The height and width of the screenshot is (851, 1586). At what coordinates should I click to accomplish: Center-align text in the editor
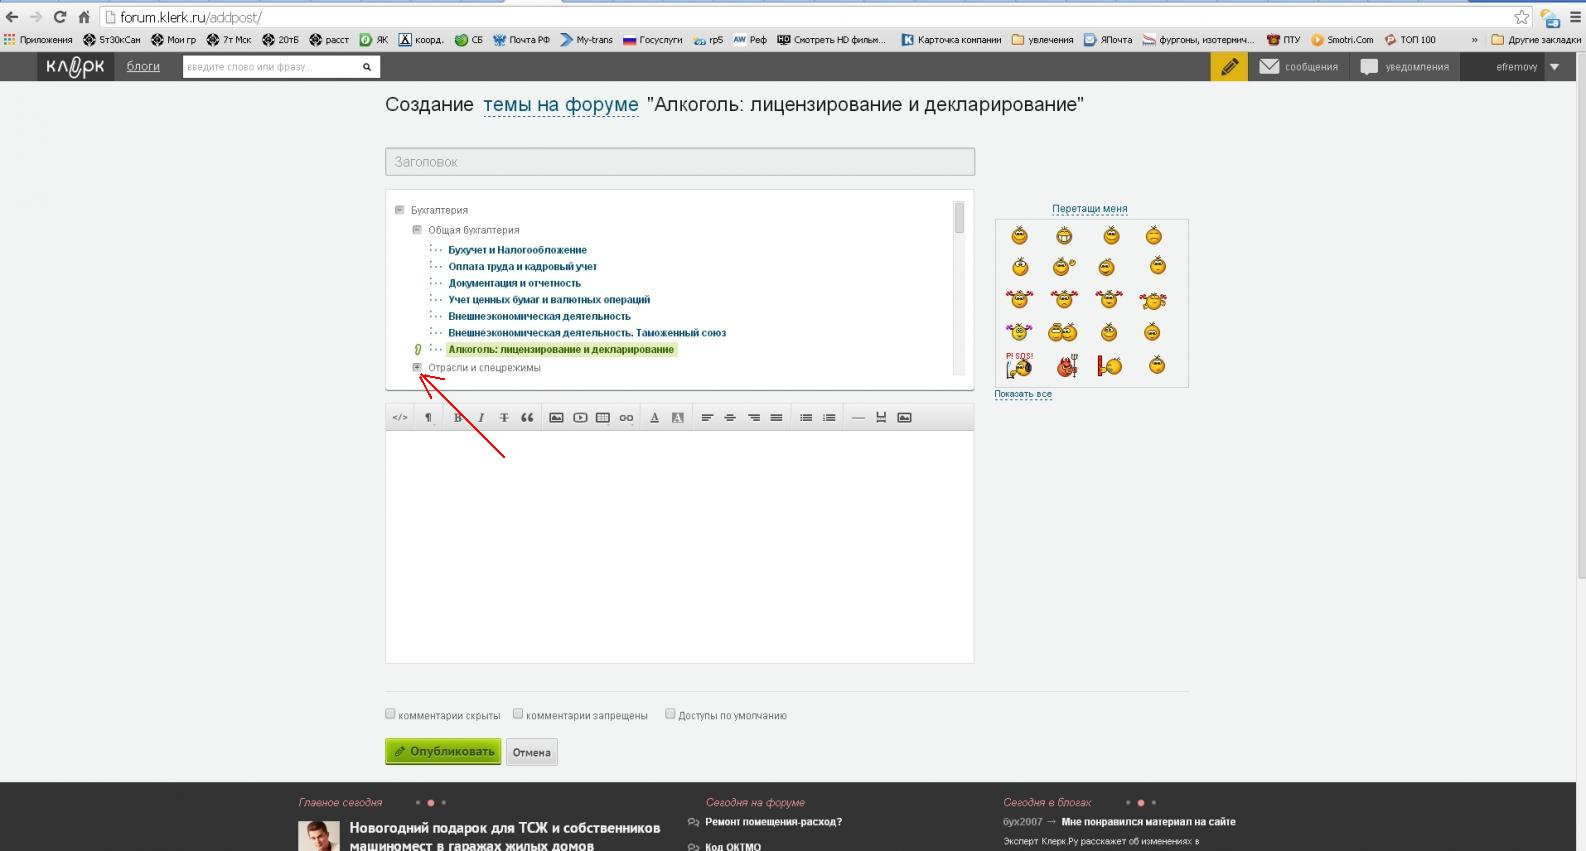click(x=730, y=418)
